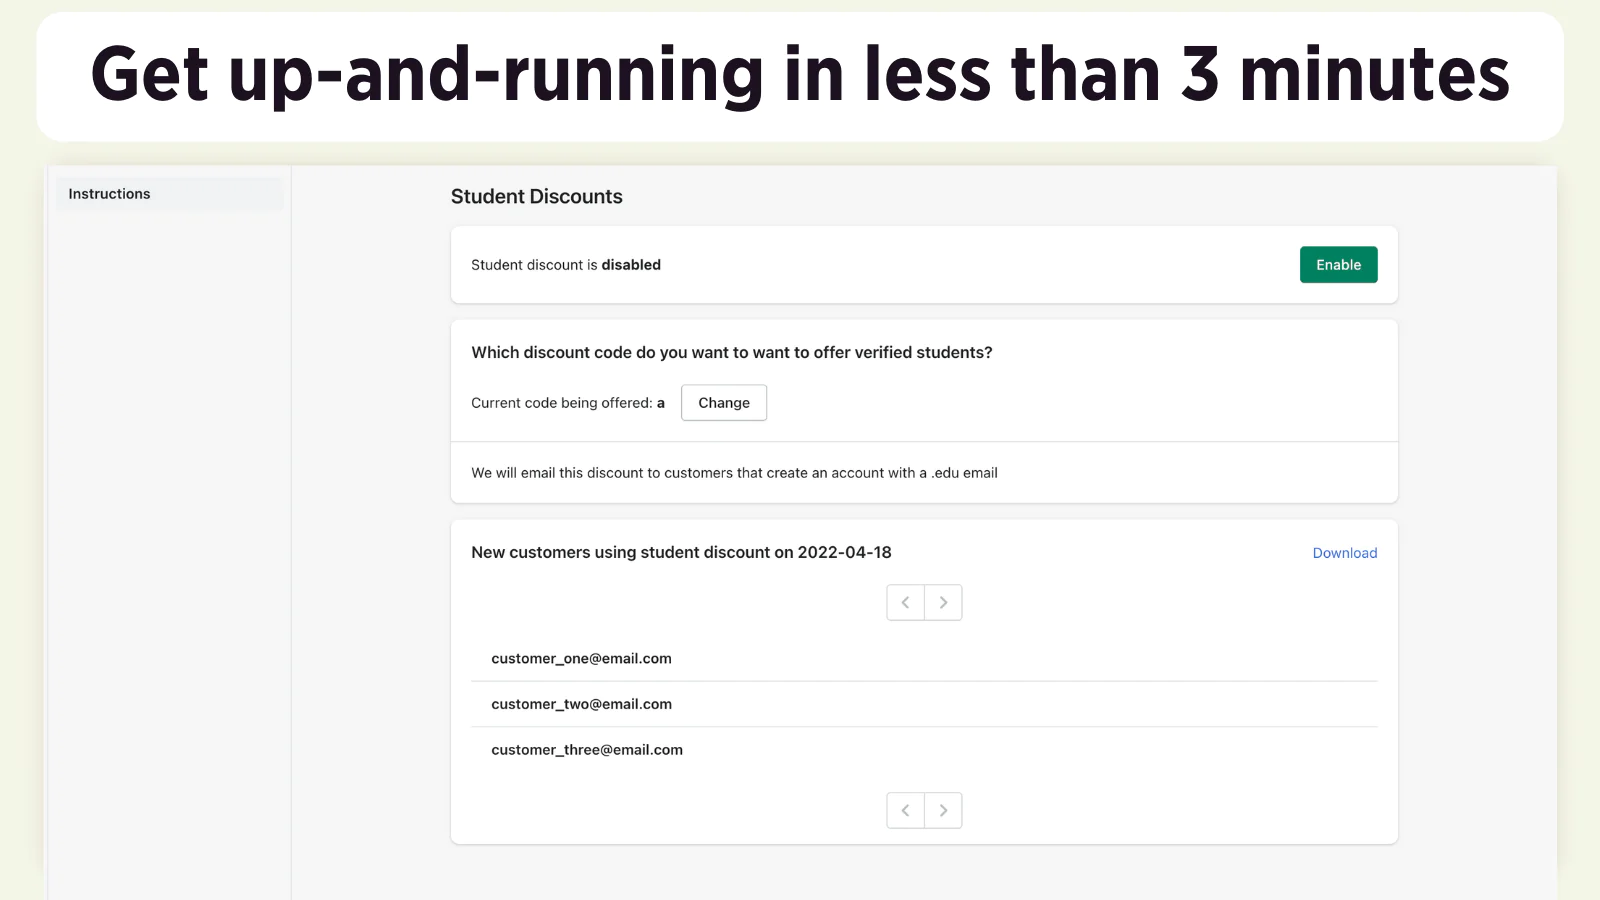Click the bold 'disabled' status word
This screenshot has width=1600, height=900.
(x=631, y=265)
